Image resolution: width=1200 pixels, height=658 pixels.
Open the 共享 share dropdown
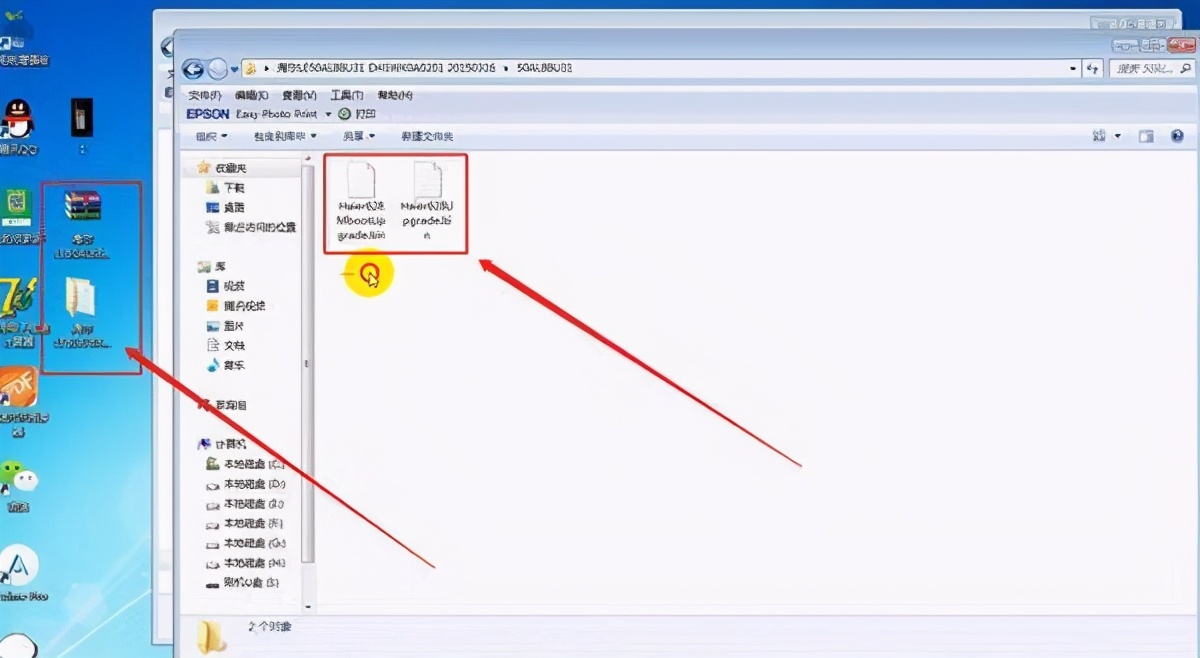pyautogui.click(x=358, y=136)
